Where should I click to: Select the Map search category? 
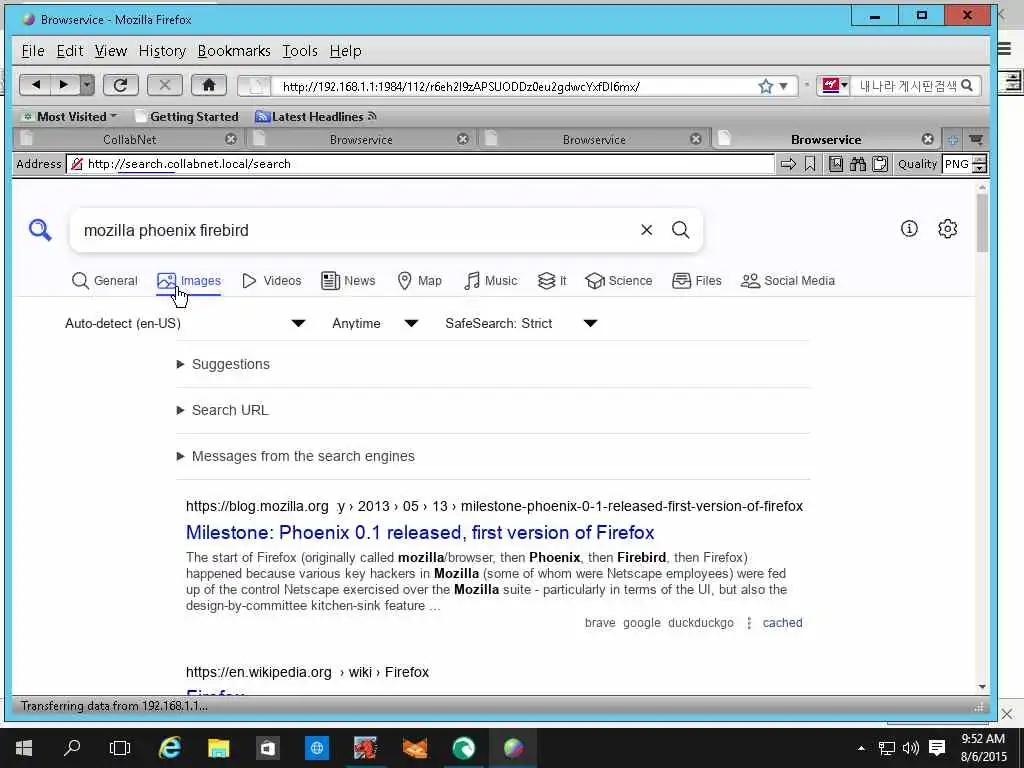(419, 281)
